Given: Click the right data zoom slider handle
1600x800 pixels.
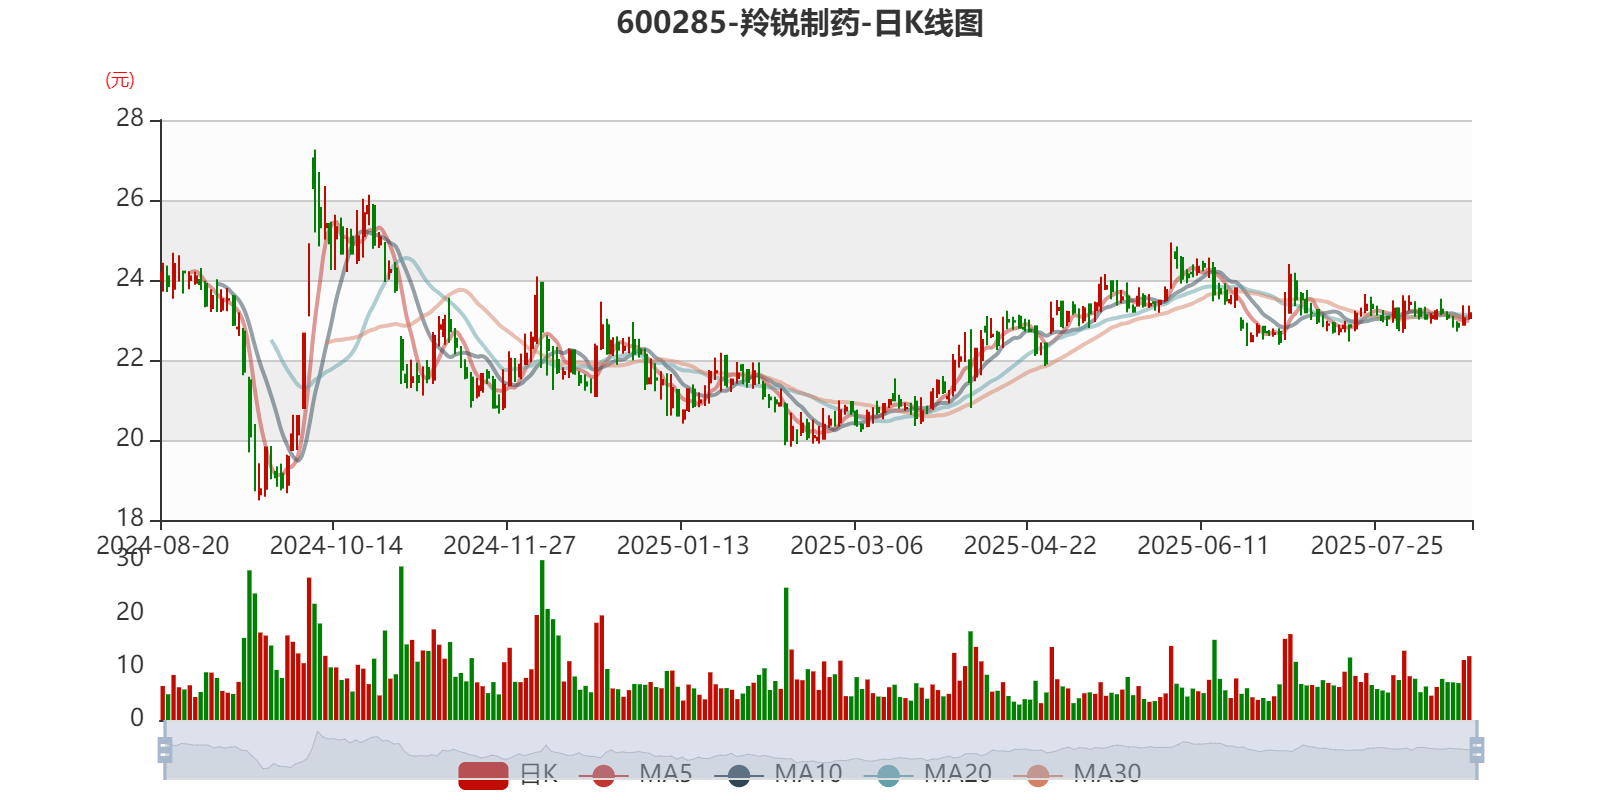Looking at the screenshot, I should click(1477, 749).
